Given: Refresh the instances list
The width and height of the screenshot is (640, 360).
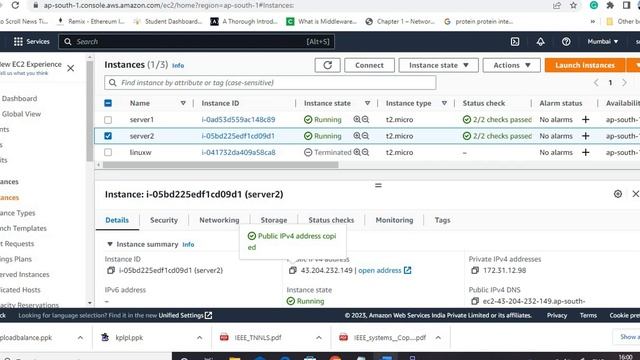Looking at the screenshot, I should click(x=327, y=65).
